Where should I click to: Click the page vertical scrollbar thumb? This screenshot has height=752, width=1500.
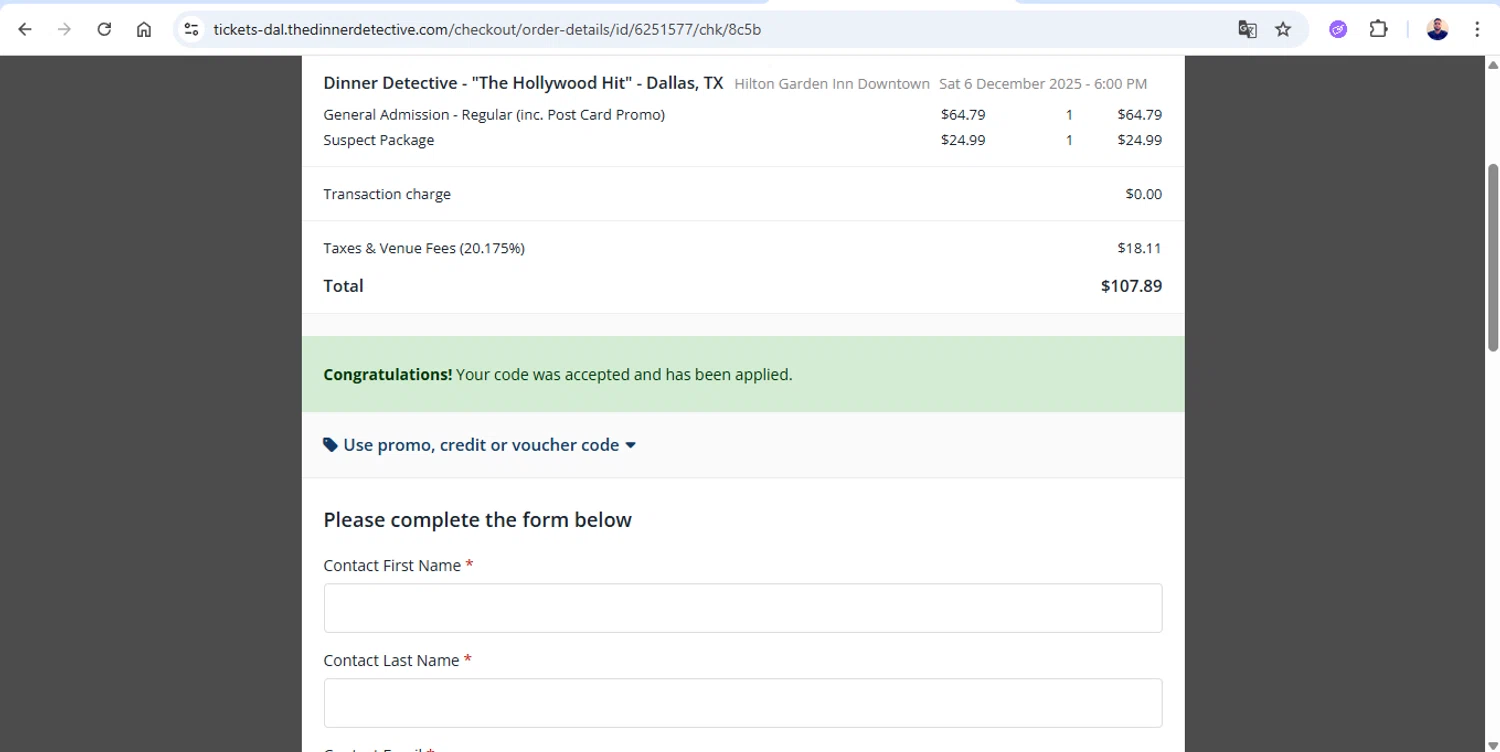[1492, 257]
